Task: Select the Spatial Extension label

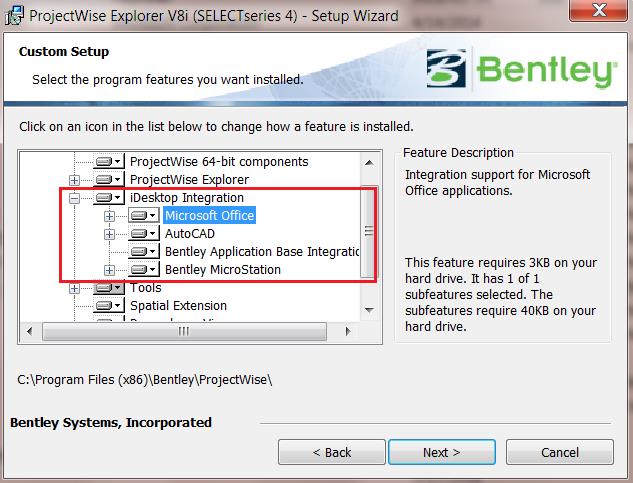Action: (178, 305)
